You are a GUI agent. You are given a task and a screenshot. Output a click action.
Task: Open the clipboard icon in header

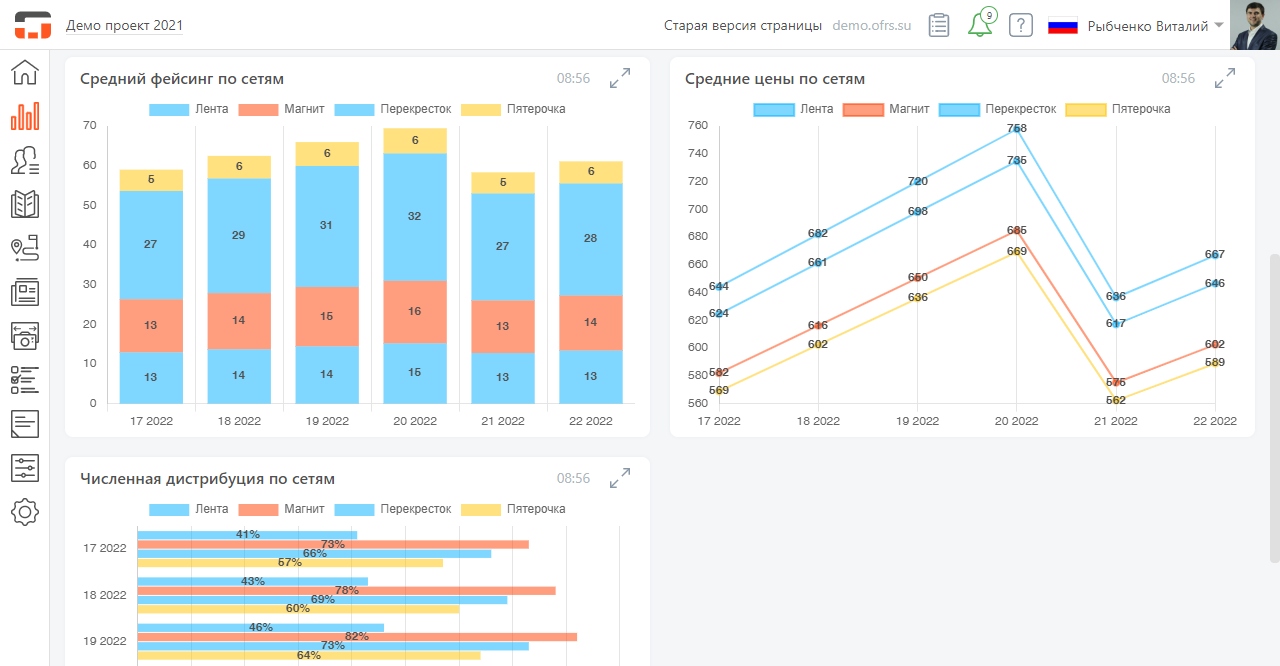[x=938, y=25]
